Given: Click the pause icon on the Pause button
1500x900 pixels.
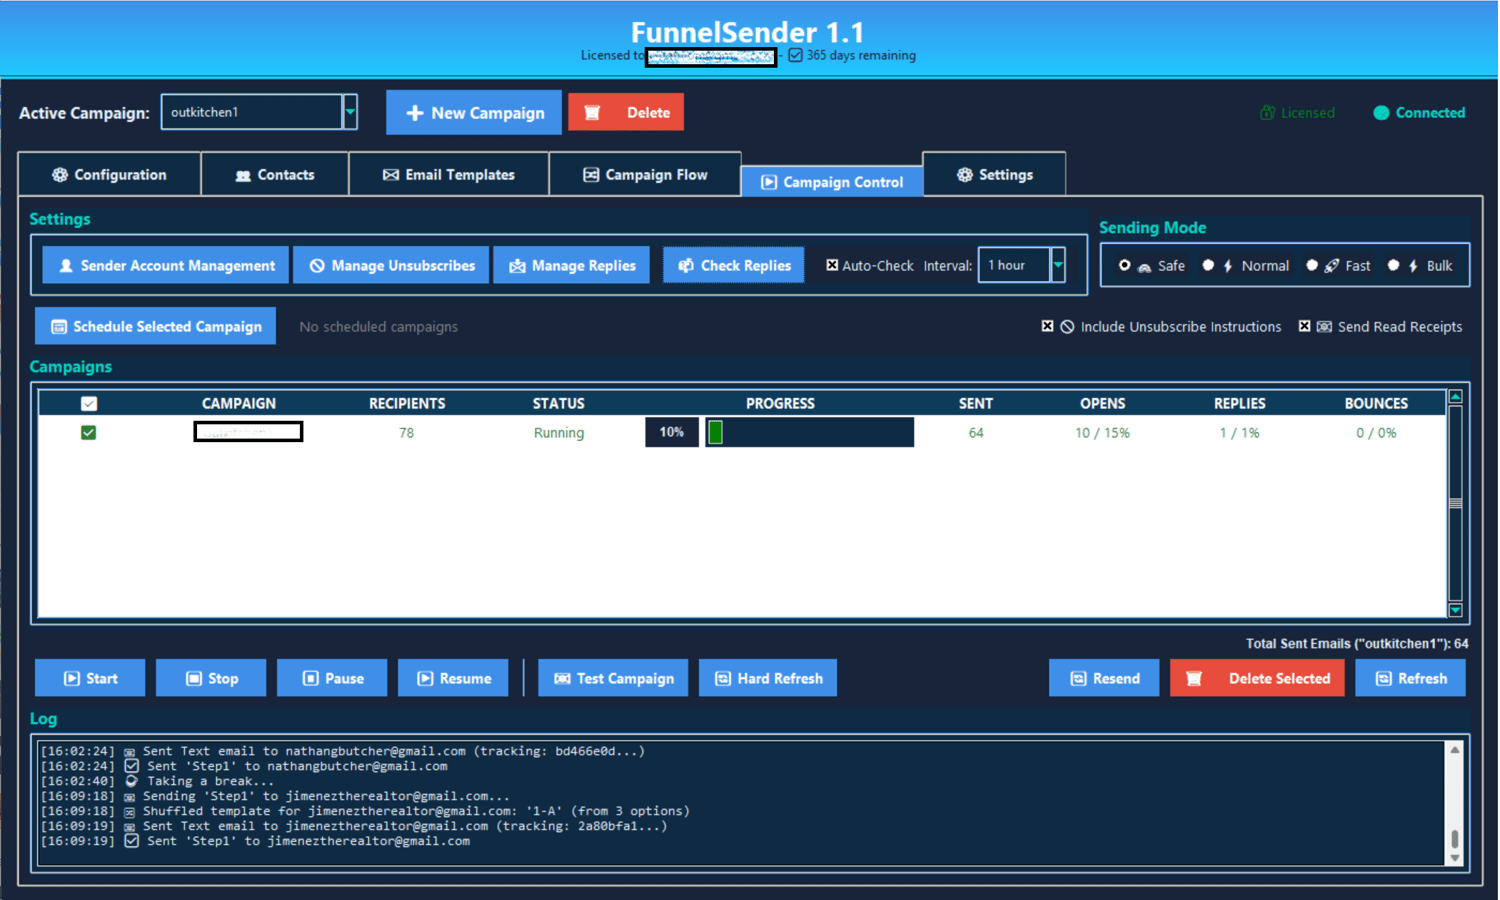Looking at the screenshot, I should coord(311,678).
